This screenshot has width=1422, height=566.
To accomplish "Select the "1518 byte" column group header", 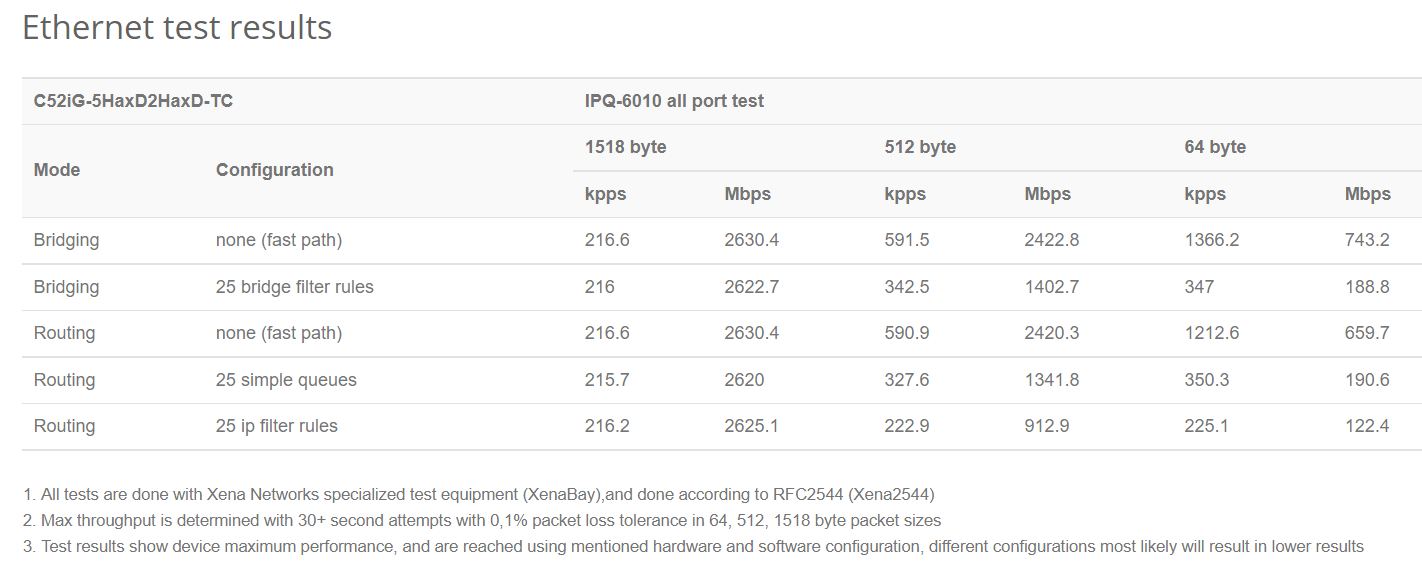I will (625, 147).
